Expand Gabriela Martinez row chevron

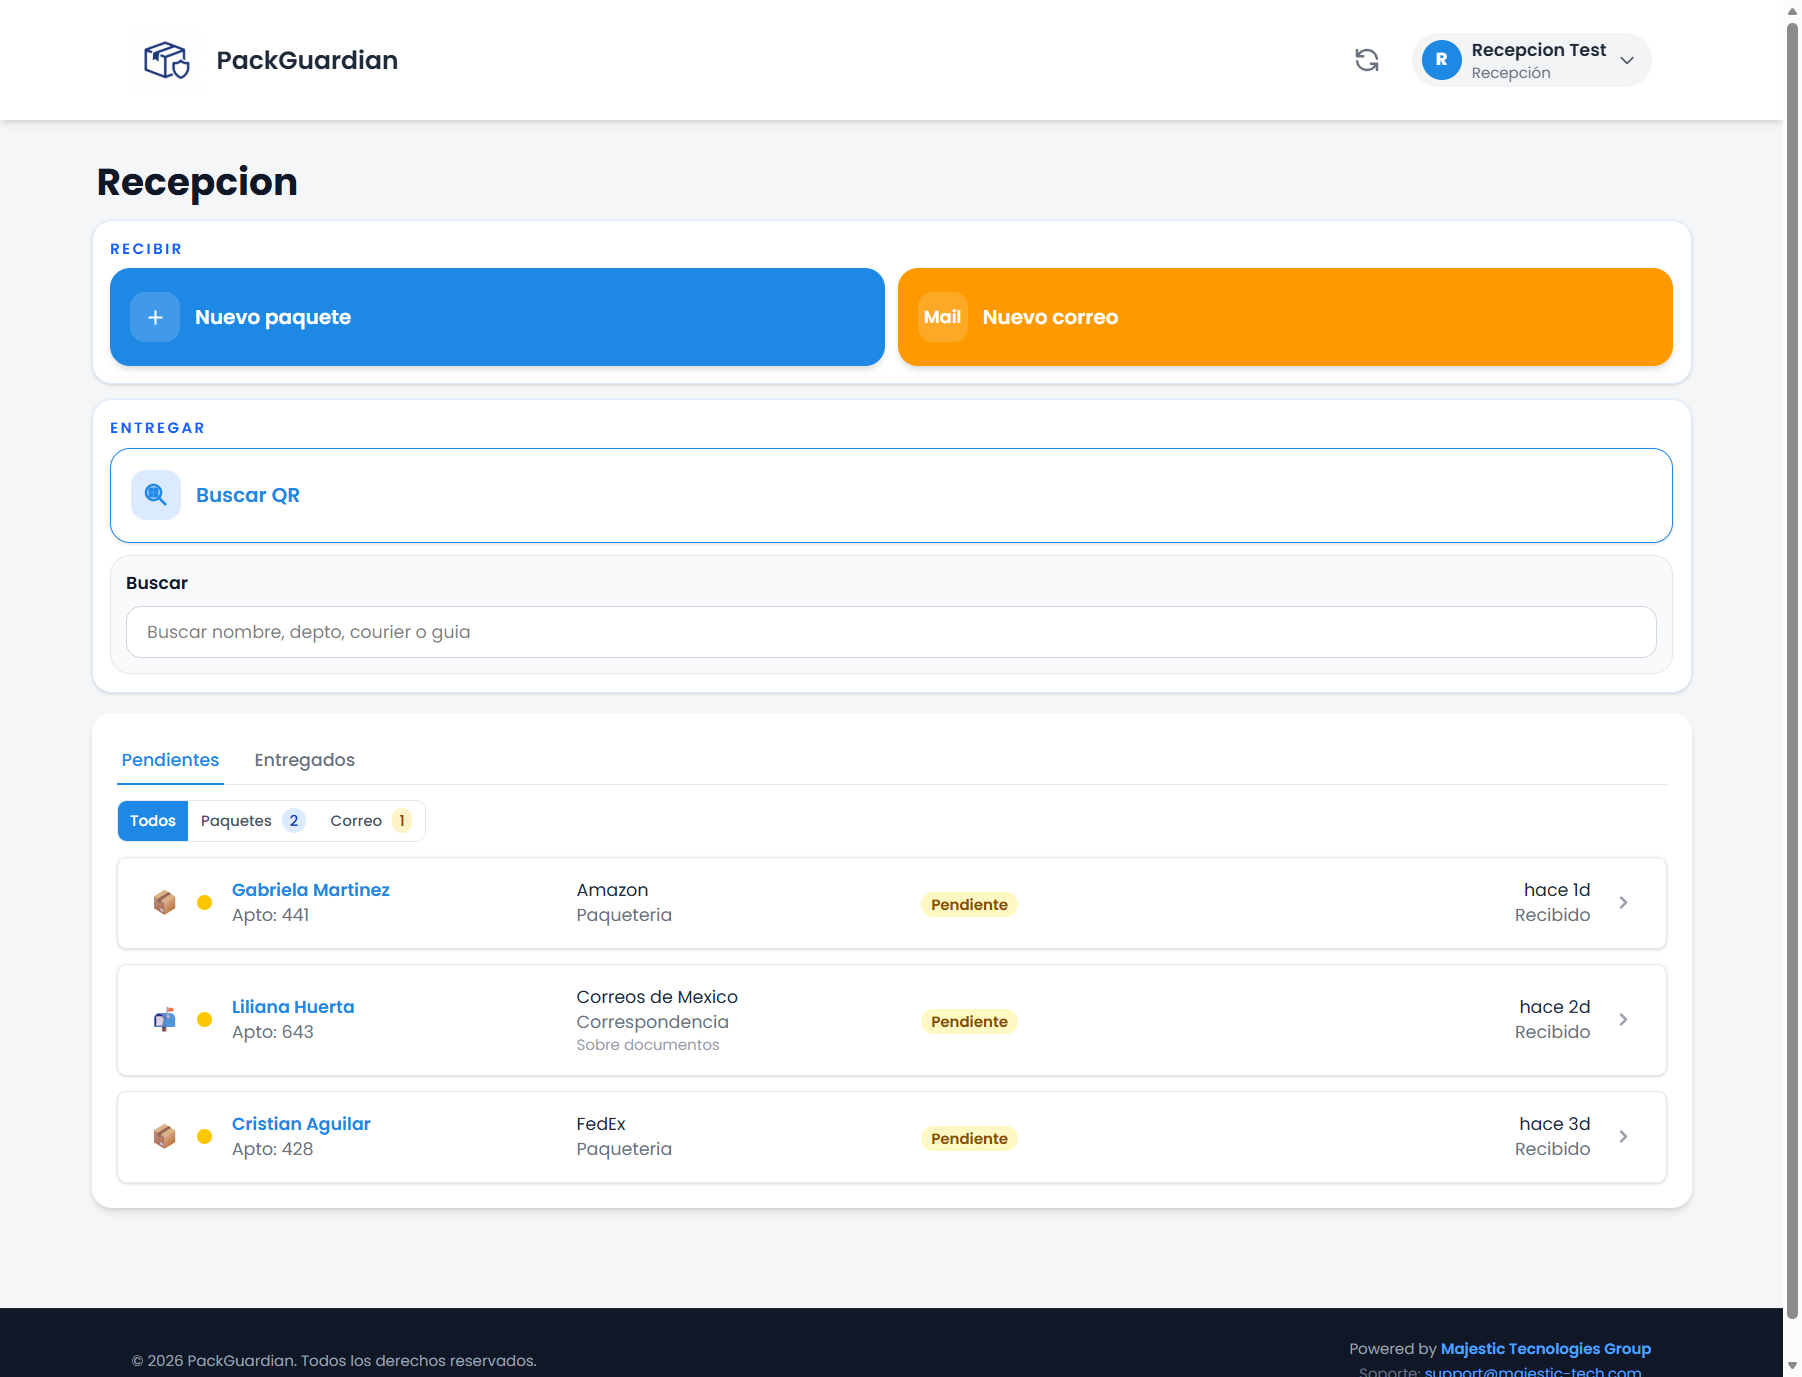1623,903
